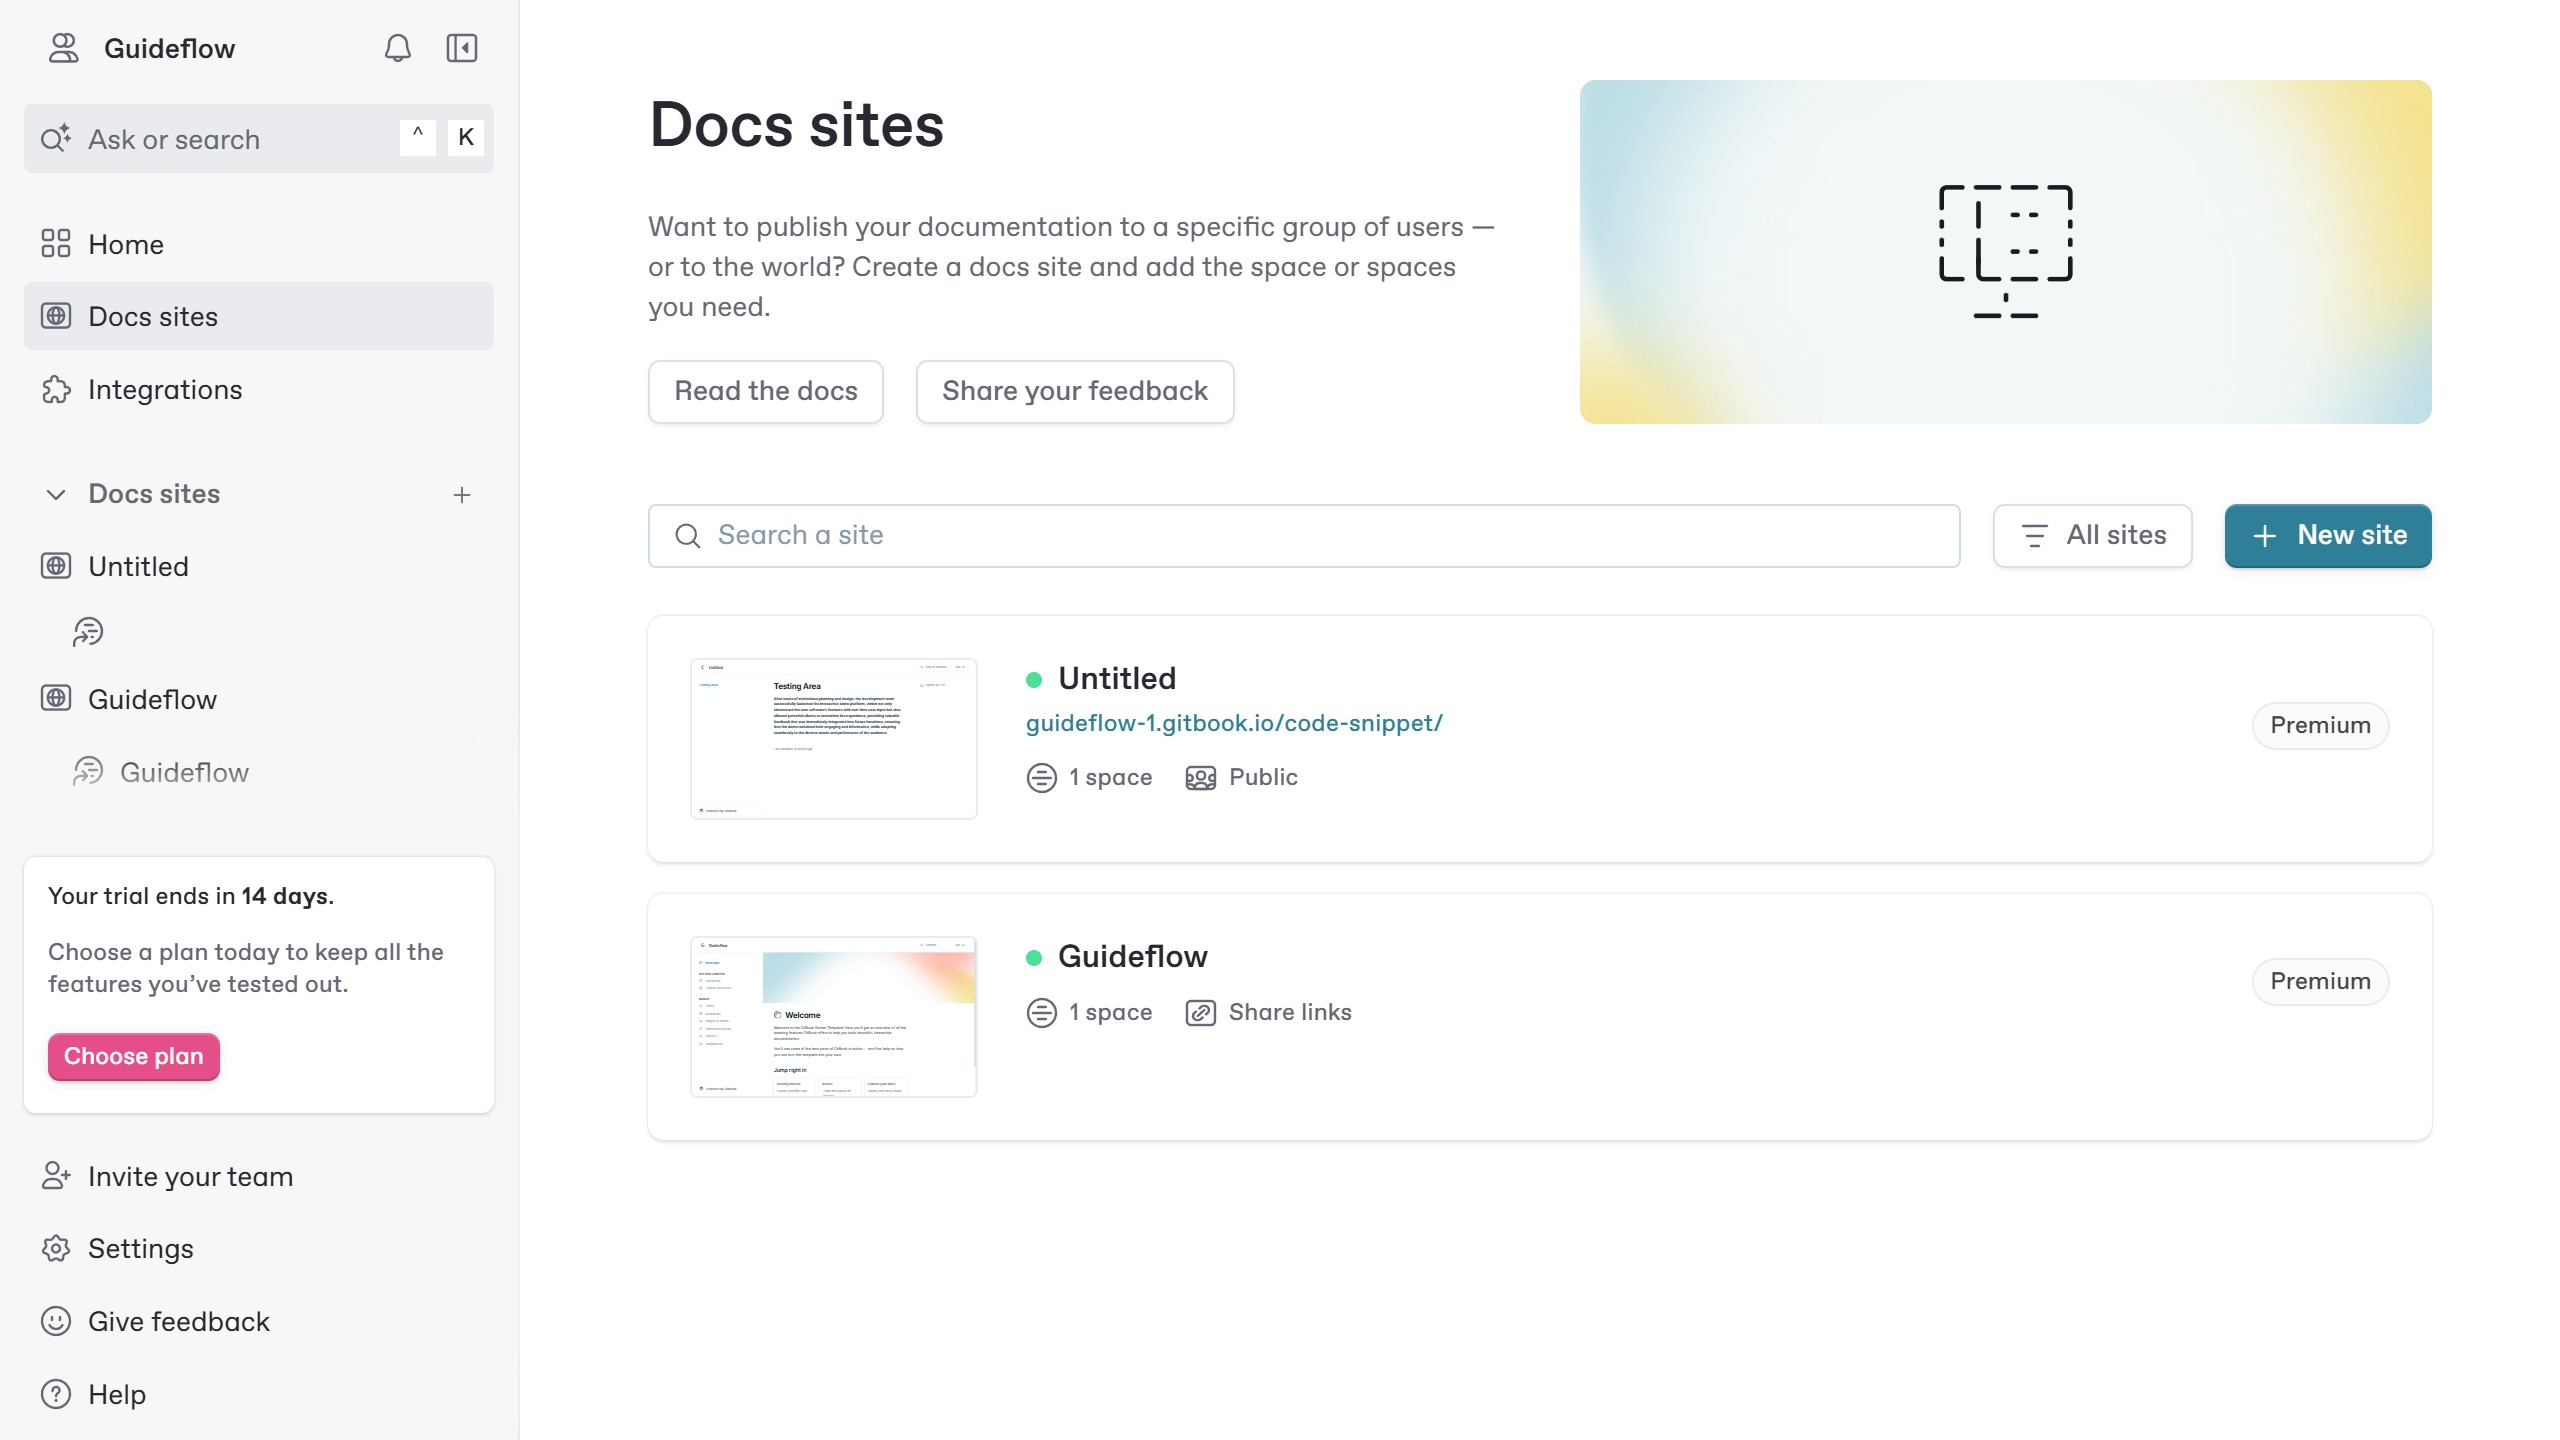Click the Help question mark icon
The height and width of the screenshot is (1440, 2560).
[x=56, y=1394]
